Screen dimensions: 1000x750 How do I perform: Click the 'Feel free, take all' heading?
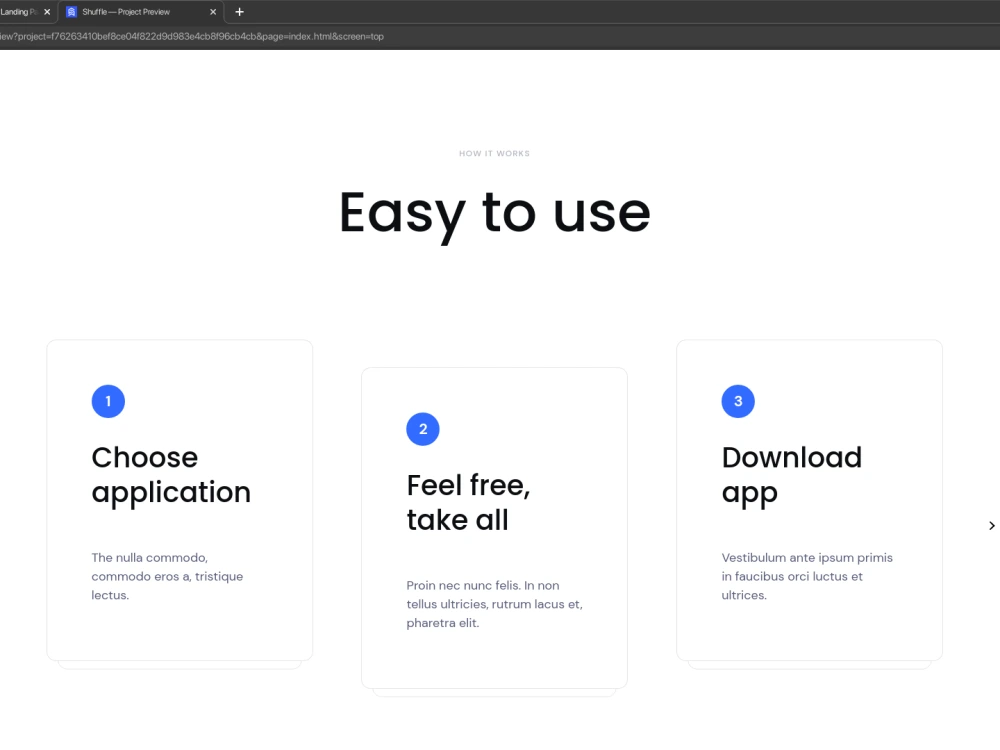(x=468, y=503)
